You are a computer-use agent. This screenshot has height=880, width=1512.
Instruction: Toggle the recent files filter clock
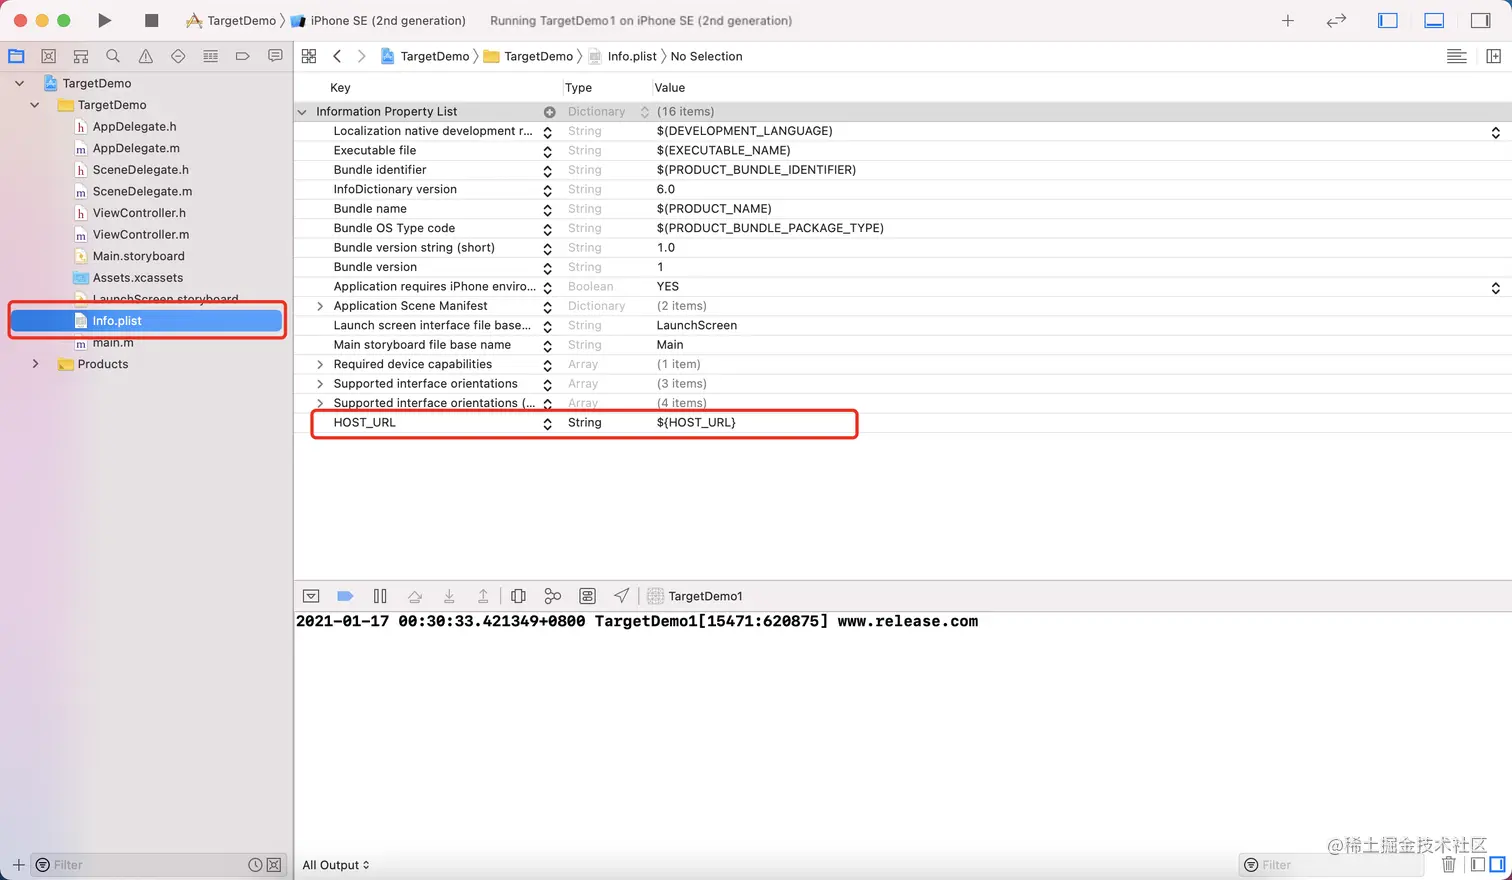click(255, 865)
